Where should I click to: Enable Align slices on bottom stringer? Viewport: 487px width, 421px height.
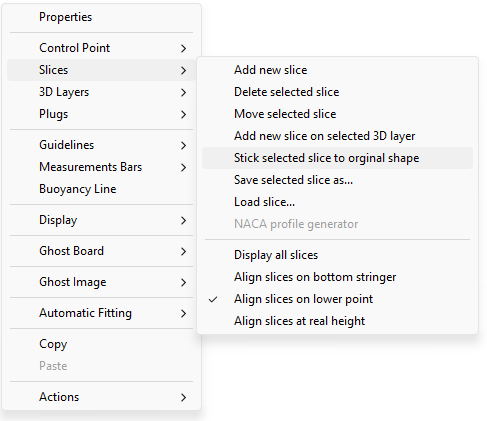pos(337,277)
